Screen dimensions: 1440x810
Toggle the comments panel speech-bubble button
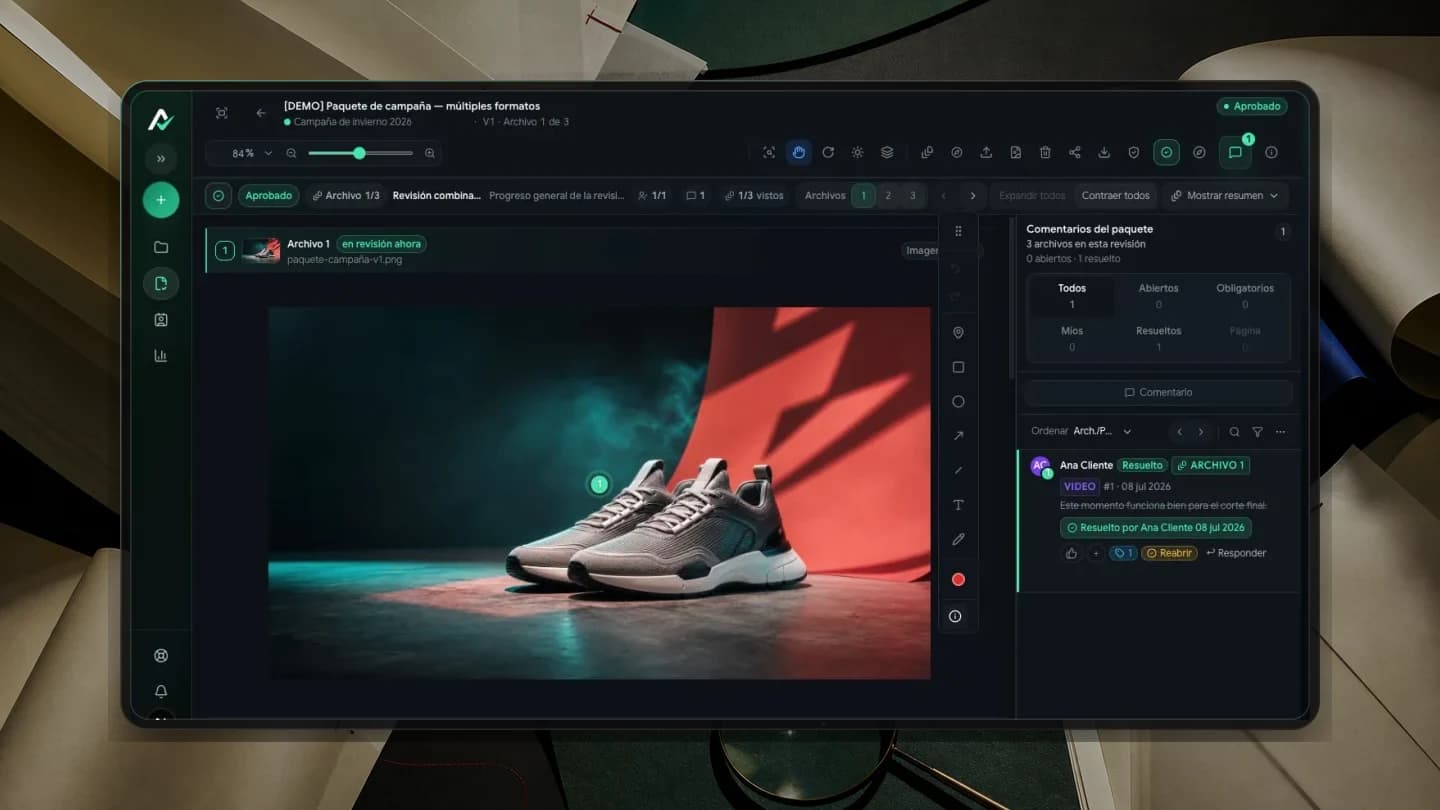[1235, 153]
